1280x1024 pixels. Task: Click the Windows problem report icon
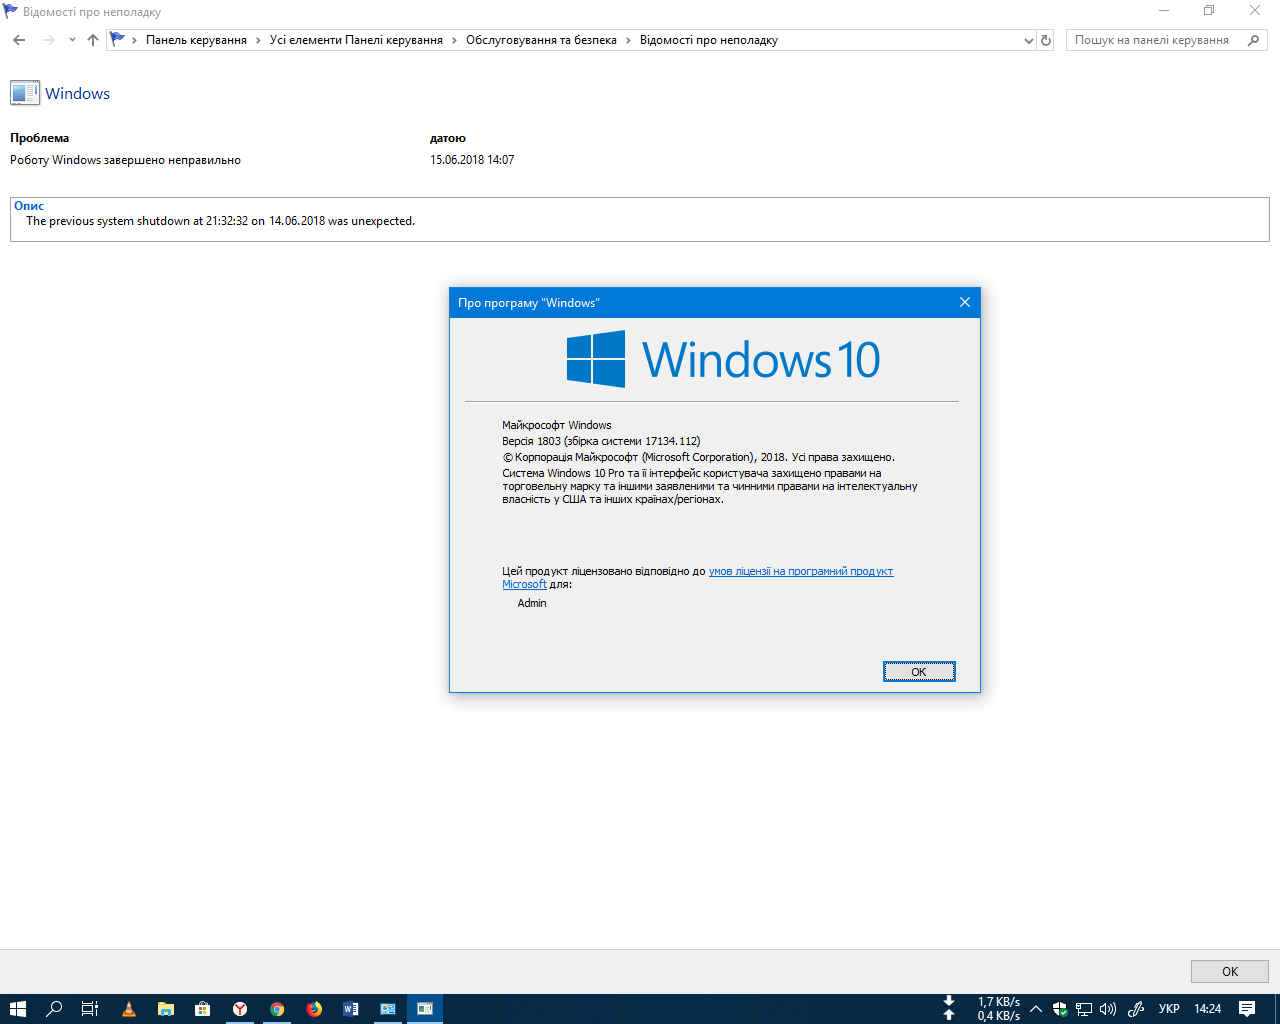25,93
